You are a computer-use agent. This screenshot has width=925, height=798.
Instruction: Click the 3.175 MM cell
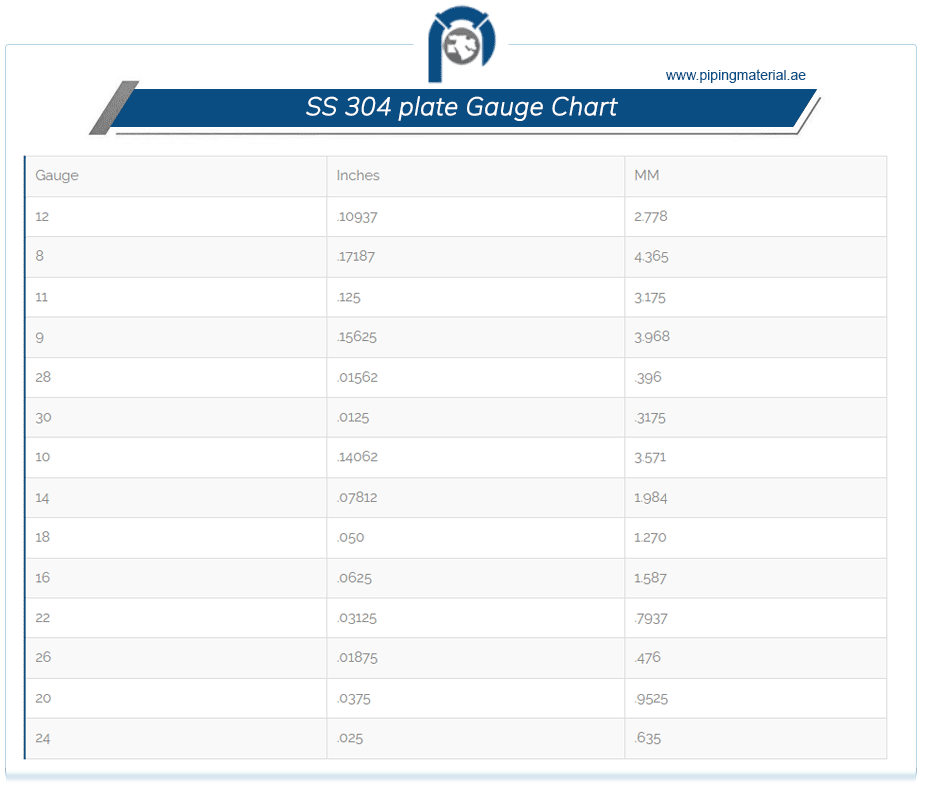click(756, 297)
